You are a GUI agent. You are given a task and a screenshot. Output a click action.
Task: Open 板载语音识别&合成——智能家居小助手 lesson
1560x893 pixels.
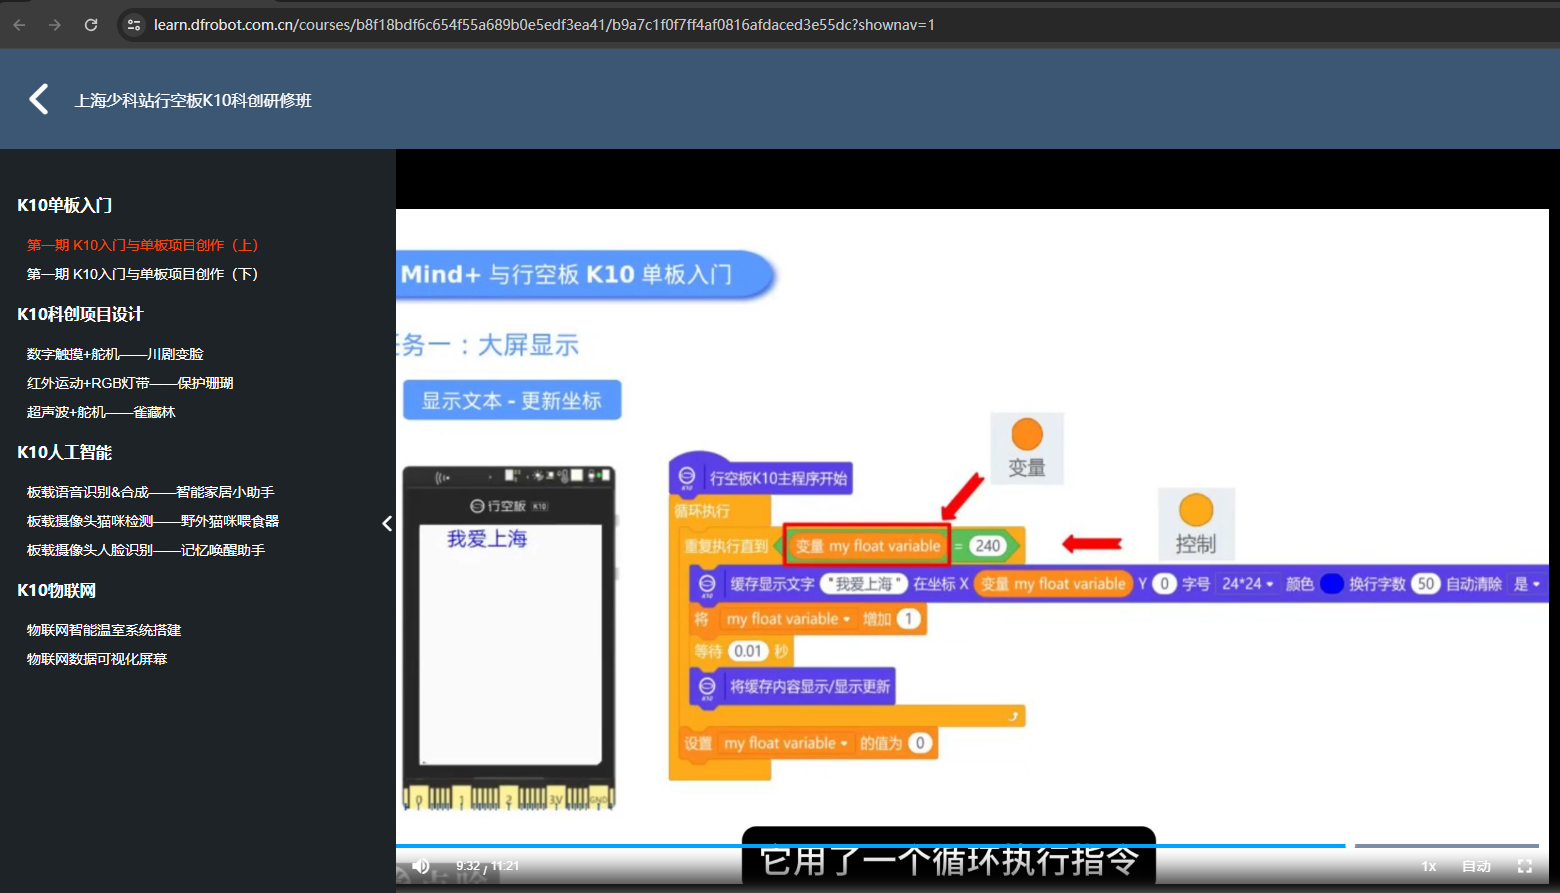(x=150, y=492)
